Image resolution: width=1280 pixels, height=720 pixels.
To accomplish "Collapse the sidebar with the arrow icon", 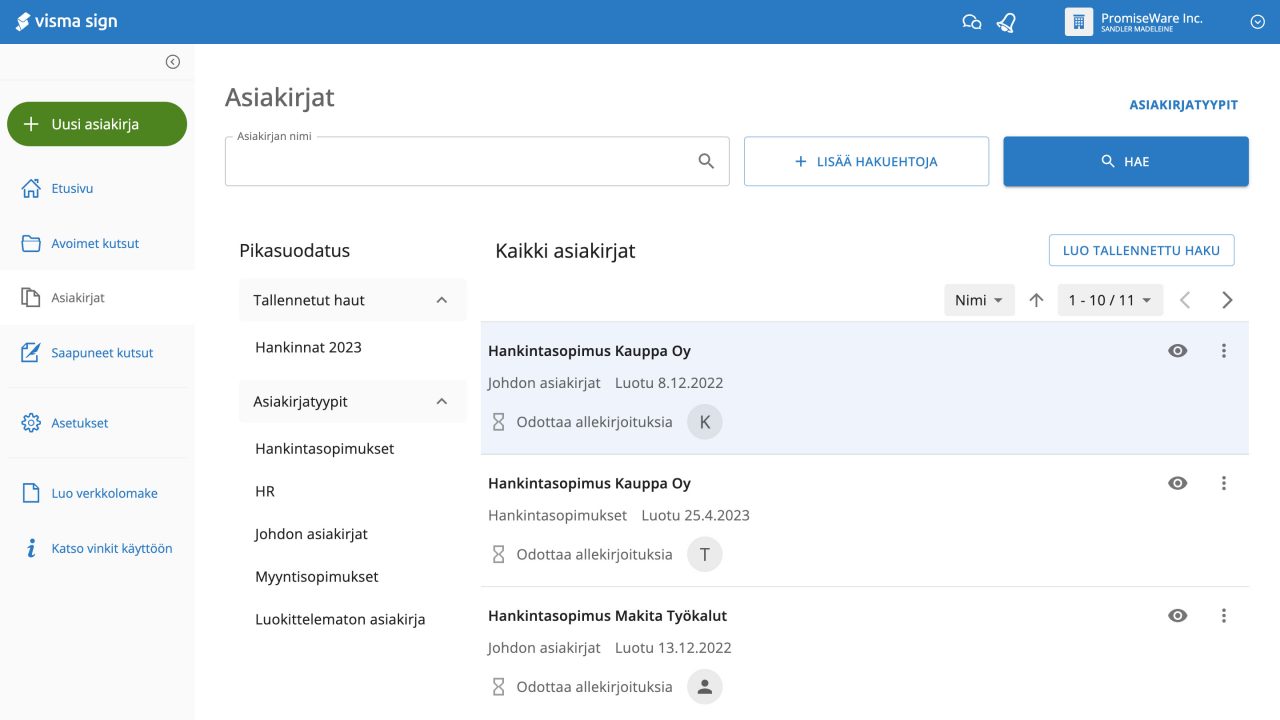I will click(x=173, y=62).
